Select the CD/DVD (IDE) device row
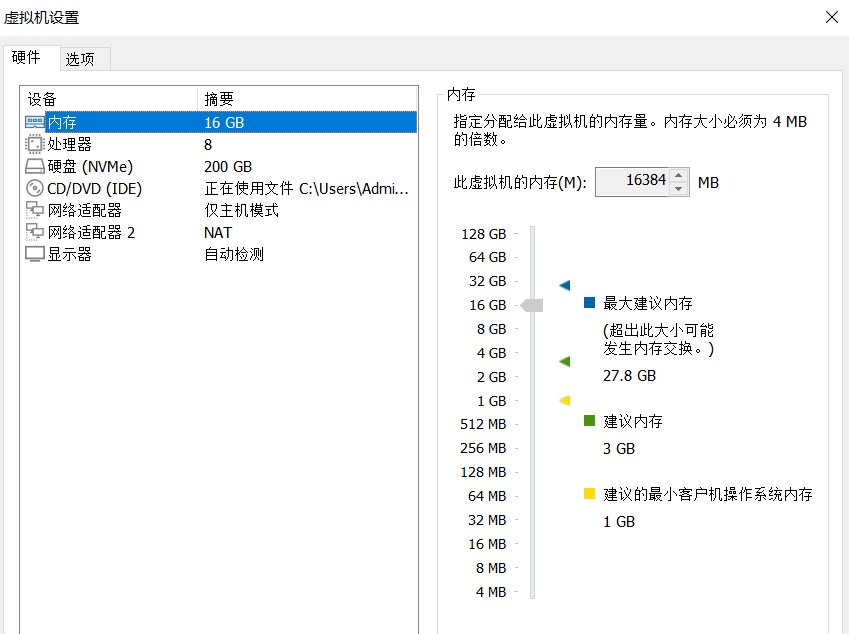Viewport: 849px width, 634px height. [x=221, y=188]
